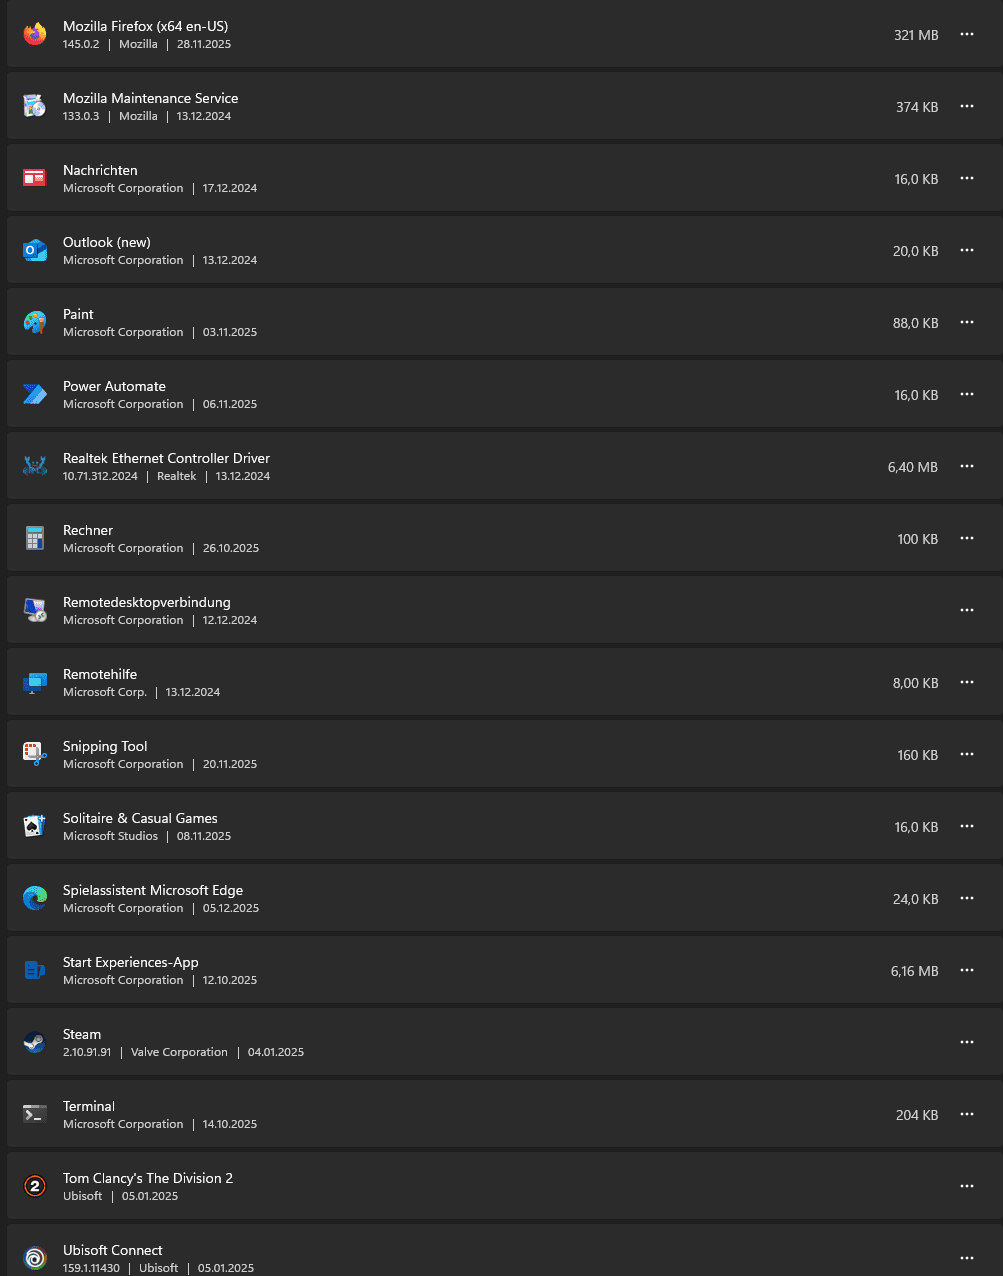The height and width of the screenshot is (1276, 1003).
Task: Click the Outlook (new) app icon
Action: coord(35,250)
